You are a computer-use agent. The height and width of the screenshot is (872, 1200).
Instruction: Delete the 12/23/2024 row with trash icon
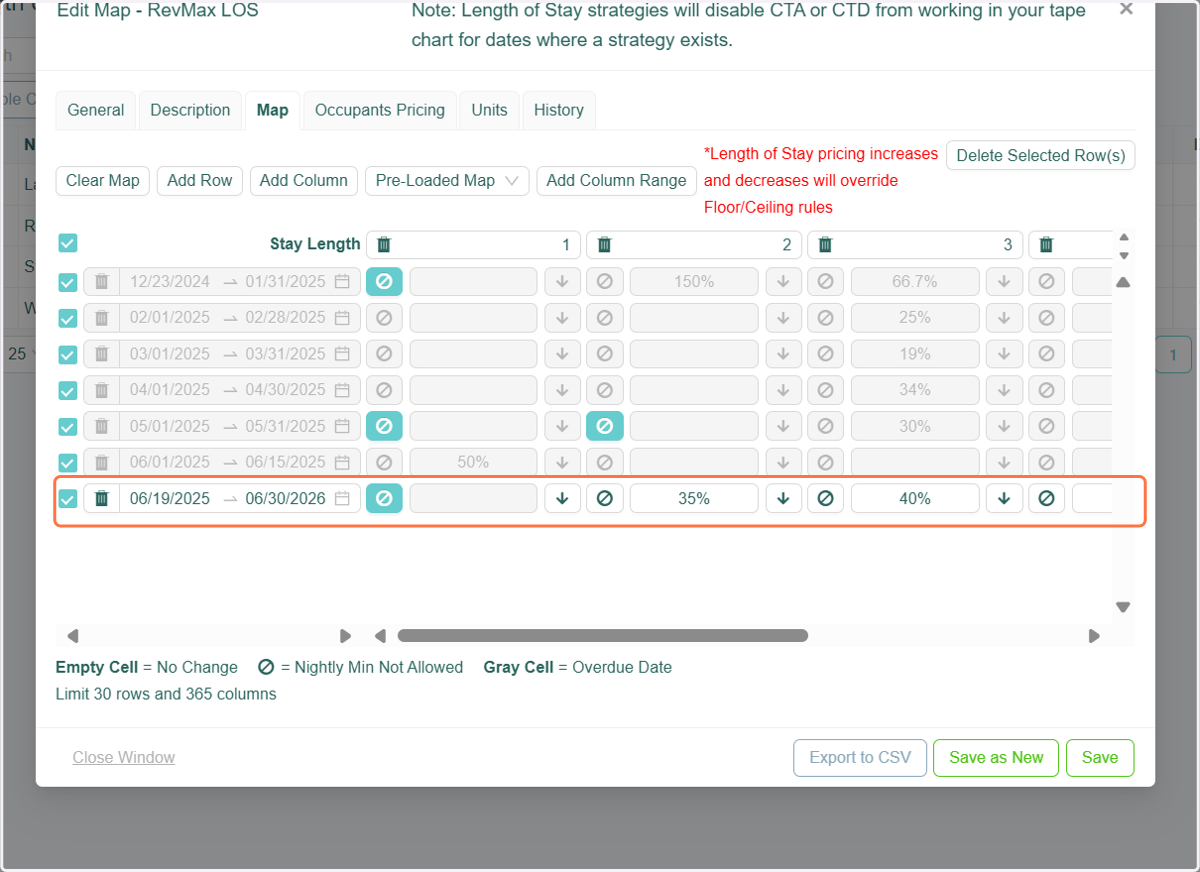(101, 282)
